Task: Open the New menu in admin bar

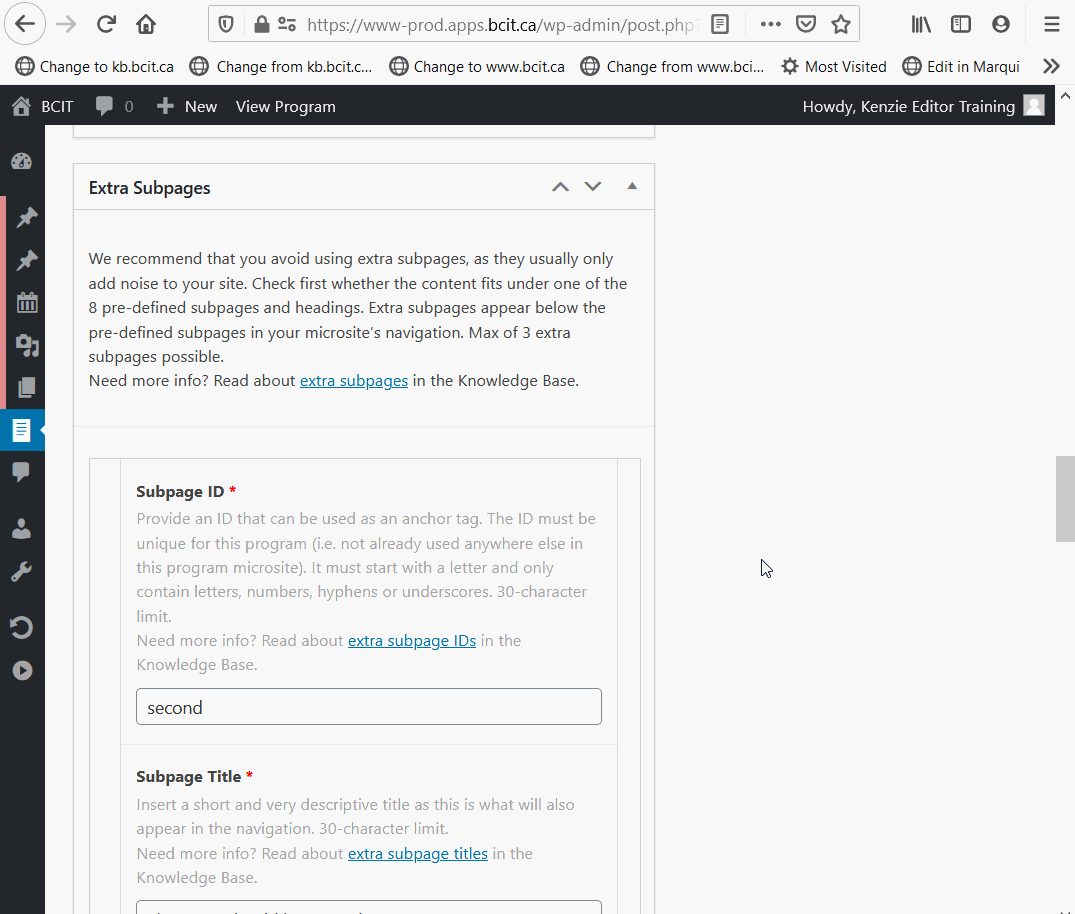Action: pos(186,106)
